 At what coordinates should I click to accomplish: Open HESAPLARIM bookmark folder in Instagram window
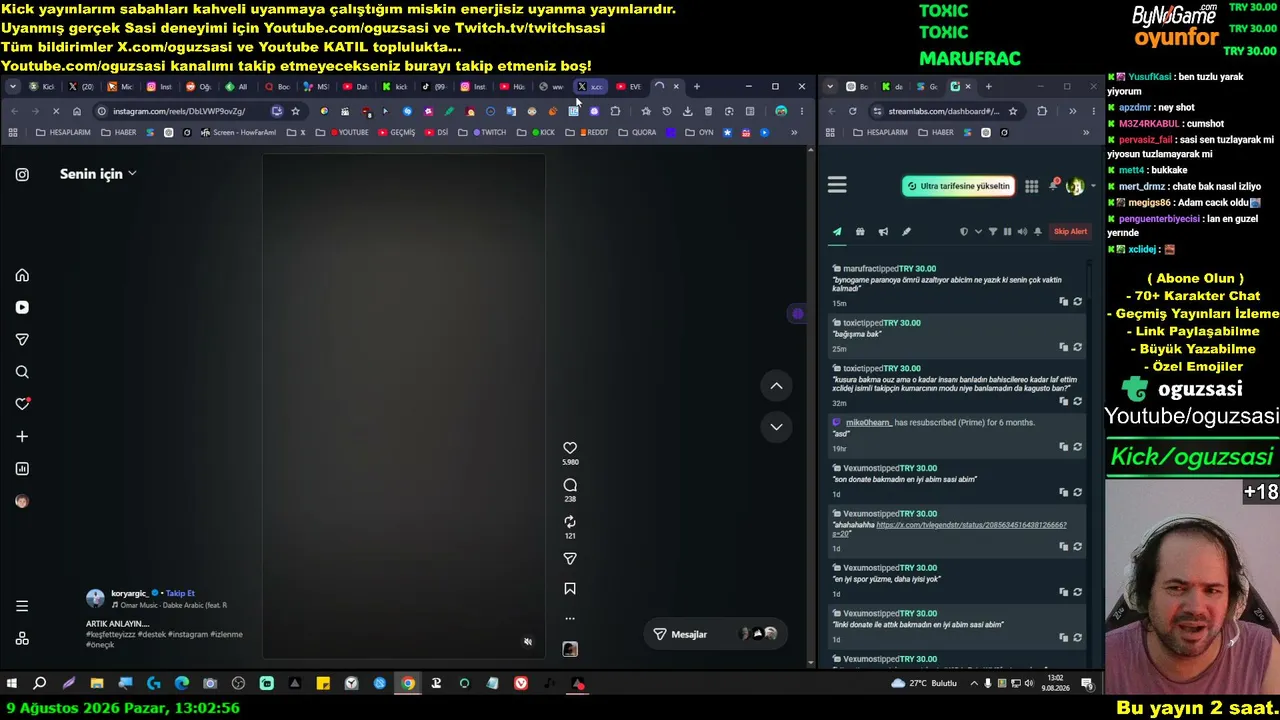coord(63,132)
